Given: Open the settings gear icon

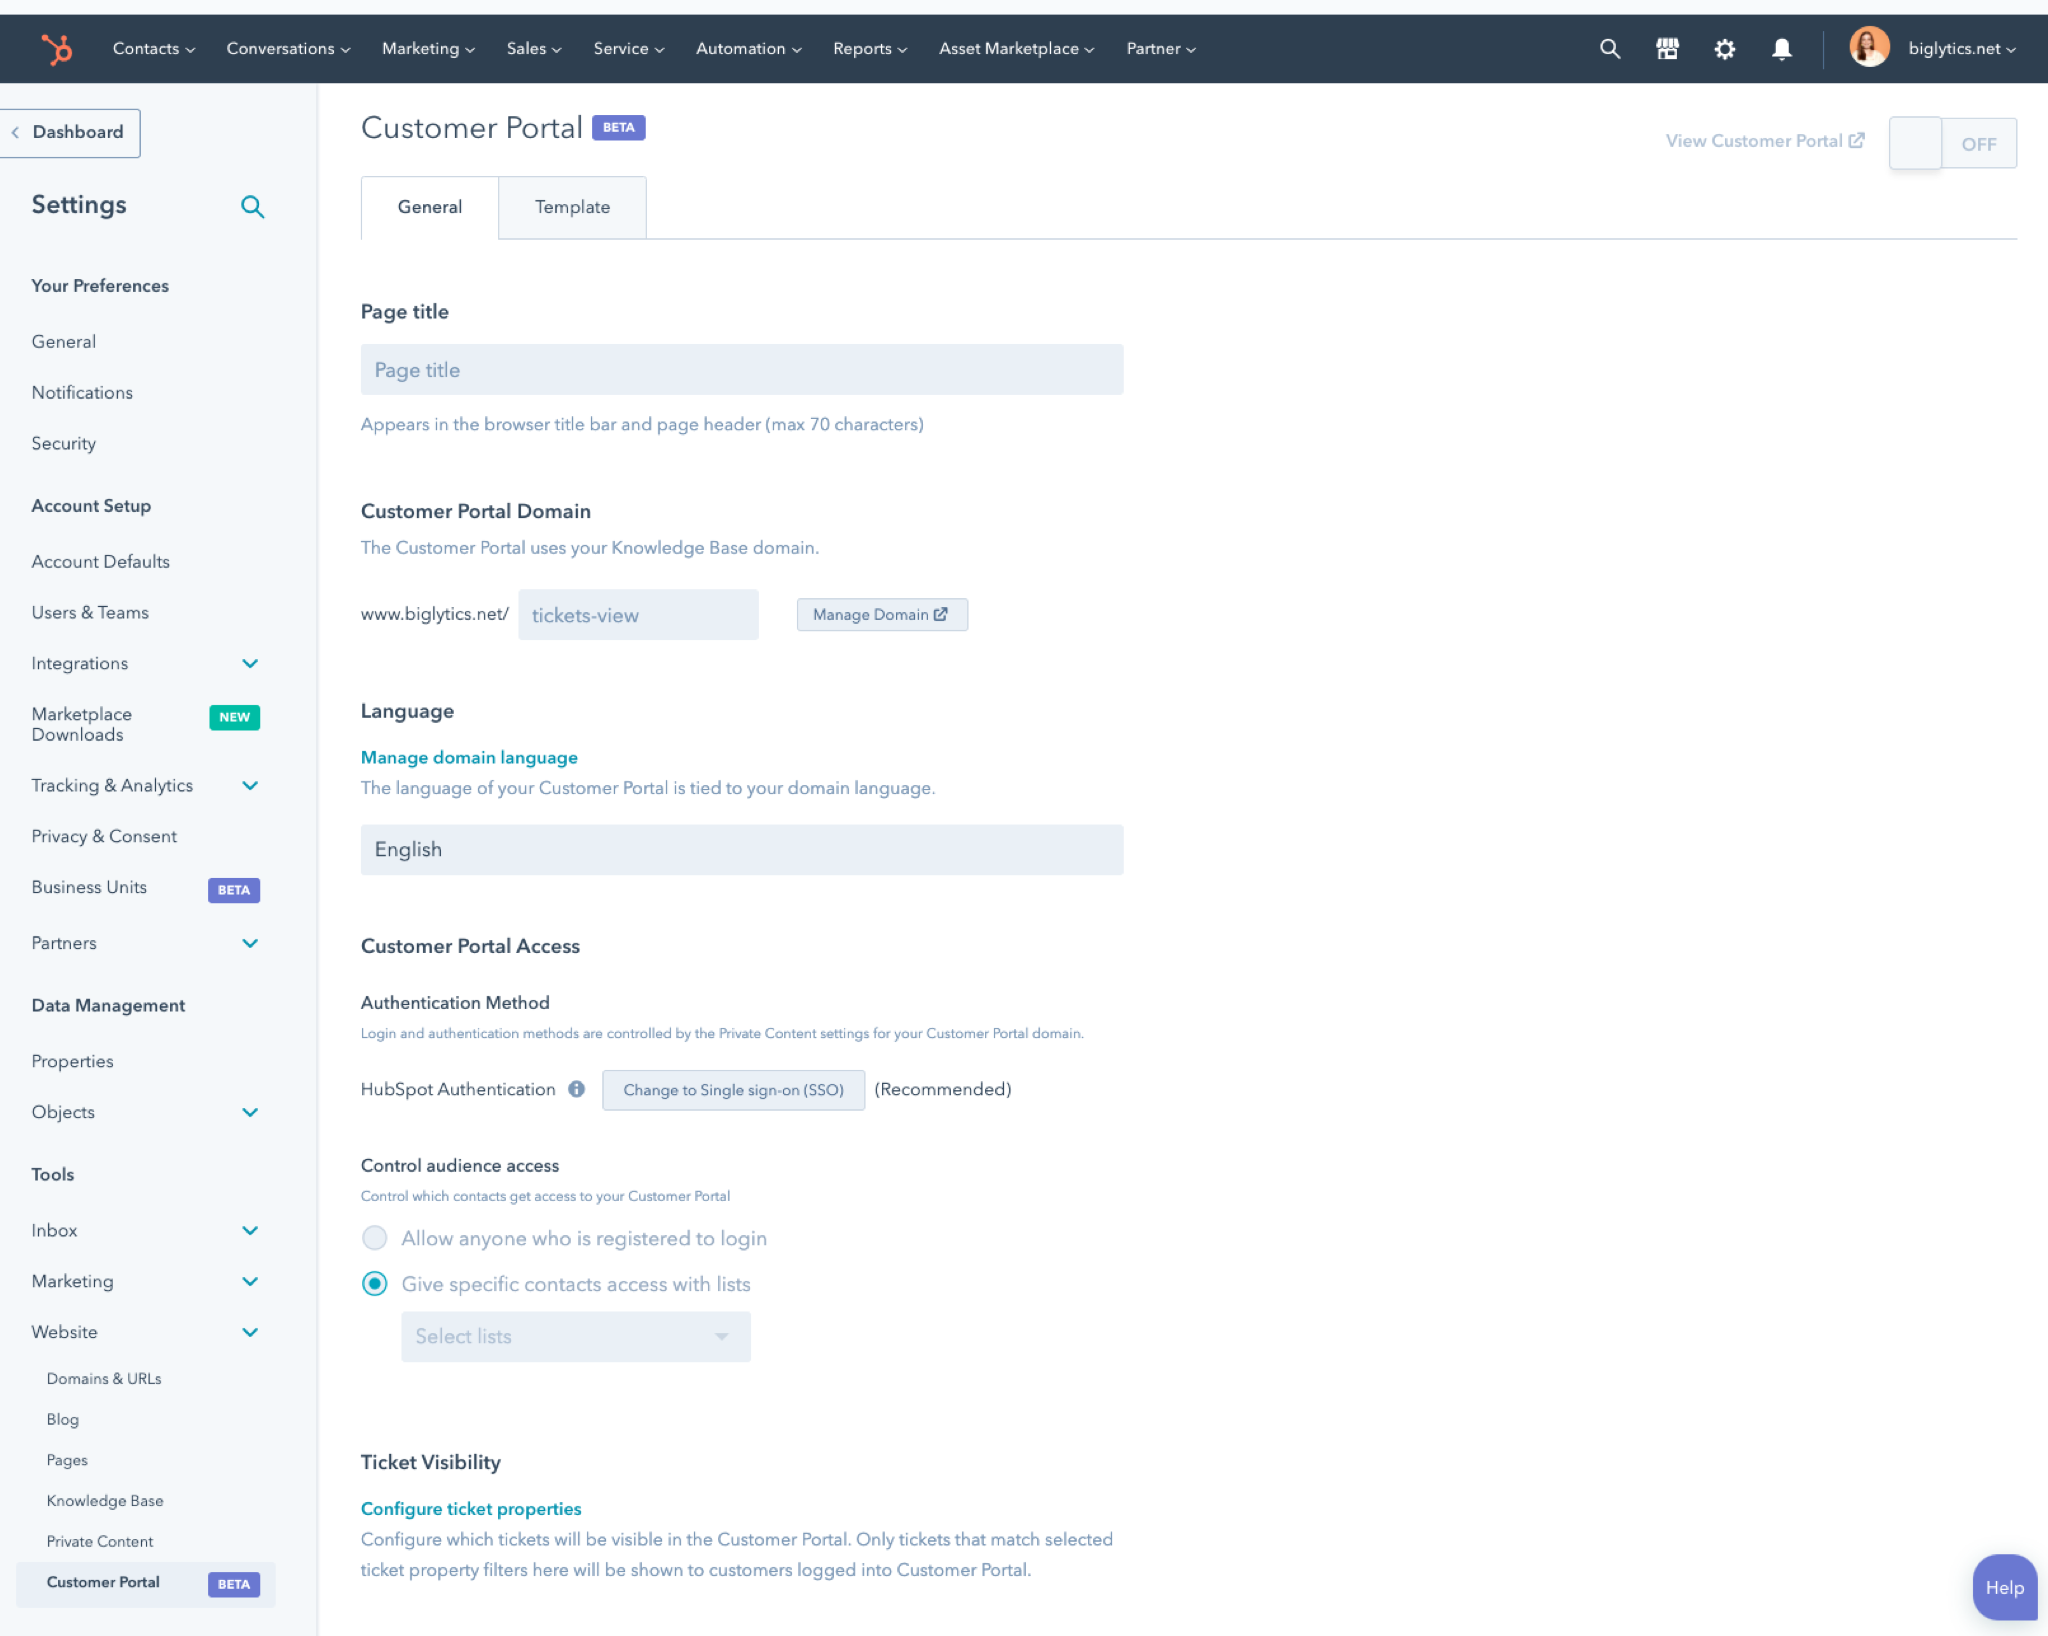Looking at the screenshot, I should pos(1726,48).
